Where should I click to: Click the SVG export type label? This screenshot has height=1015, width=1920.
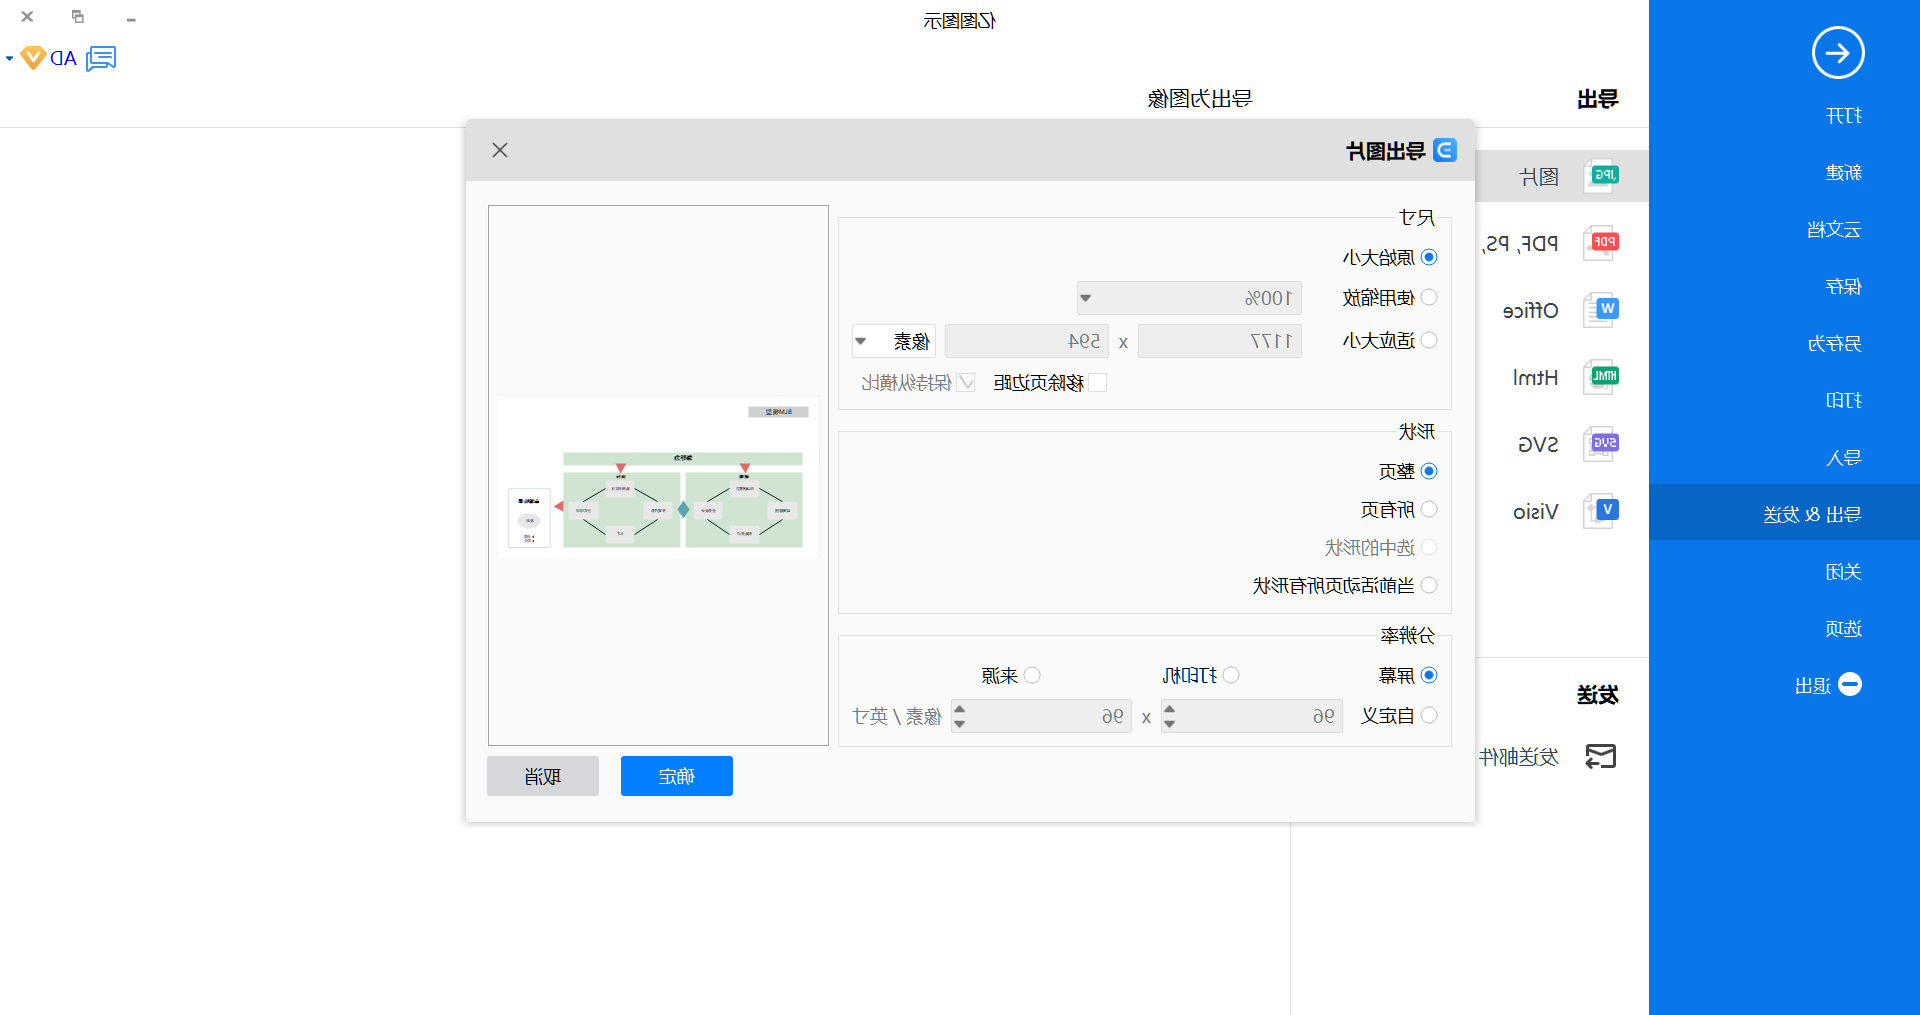[x=1538, y=445]
